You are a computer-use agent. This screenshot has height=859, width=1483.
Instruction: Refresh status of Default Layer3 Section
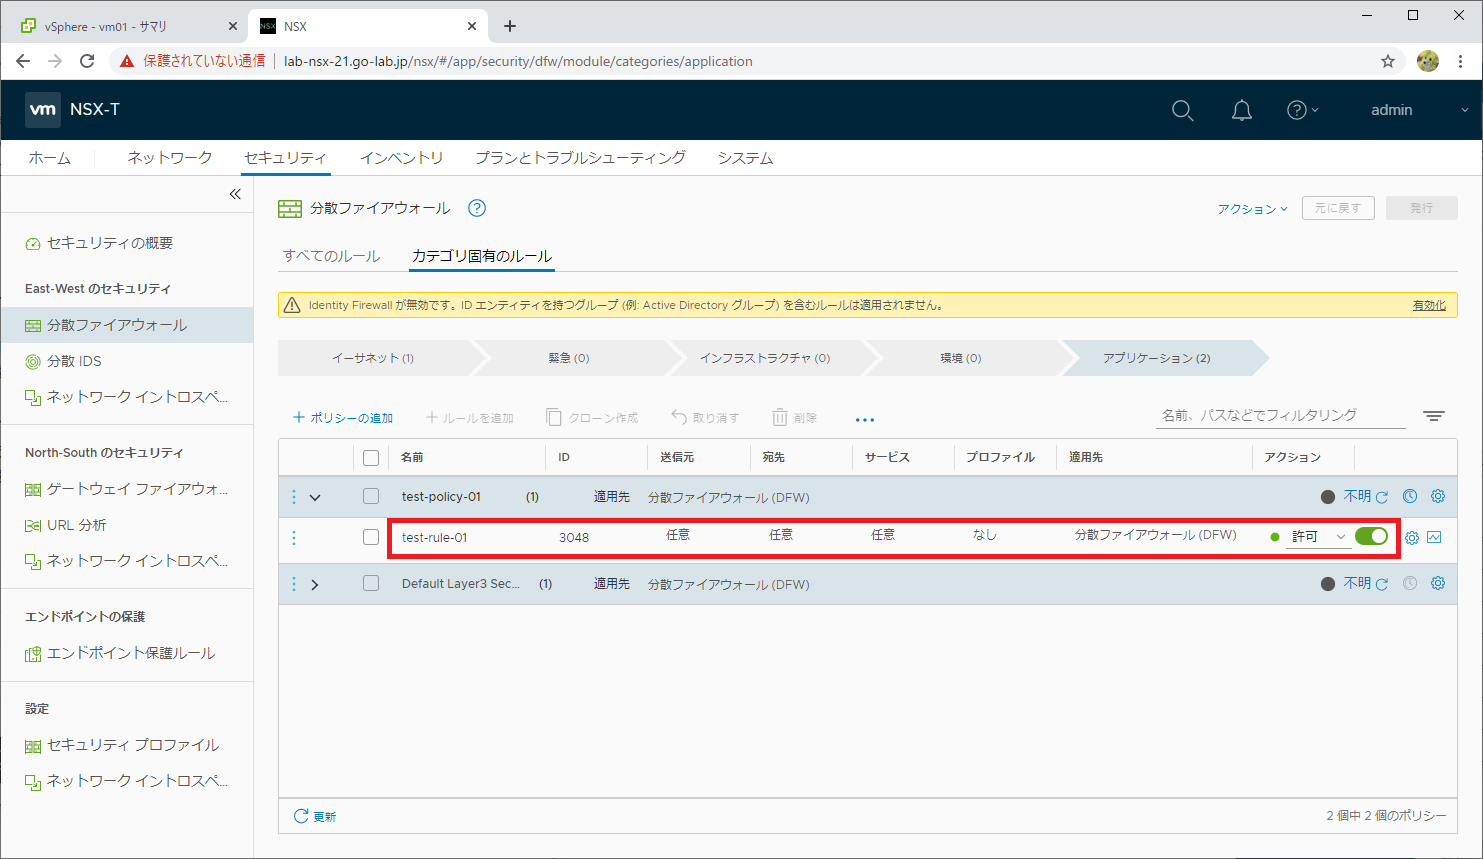(1382, 584)
